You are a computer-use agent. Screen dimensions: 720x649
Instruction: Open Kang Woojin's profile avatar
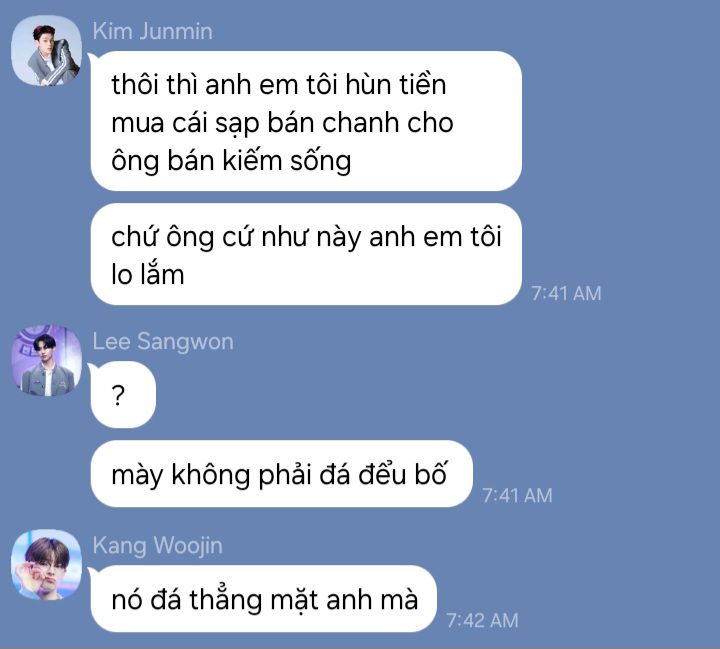[x=46, y=564]
